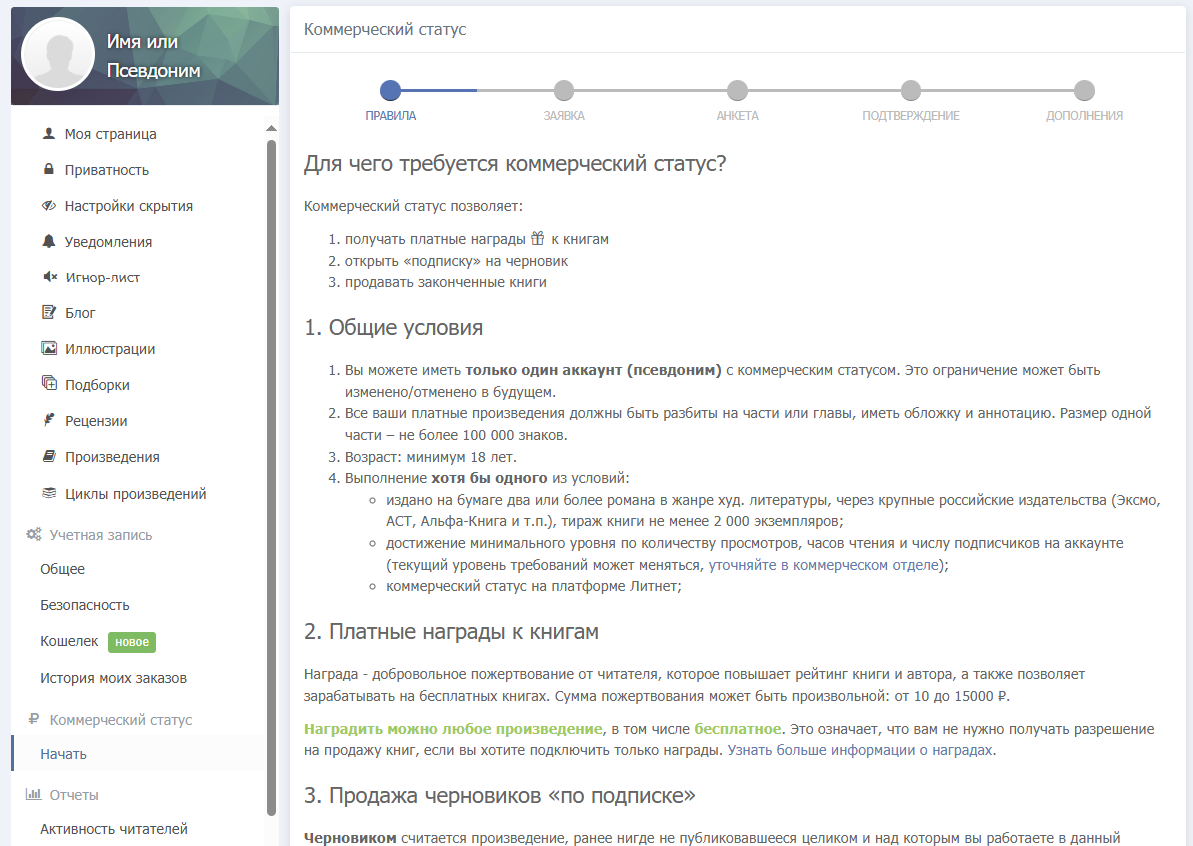Click the quill icon beside Рецензии
This screenshot has height=846, width=1193.
[x=49, y=420]
